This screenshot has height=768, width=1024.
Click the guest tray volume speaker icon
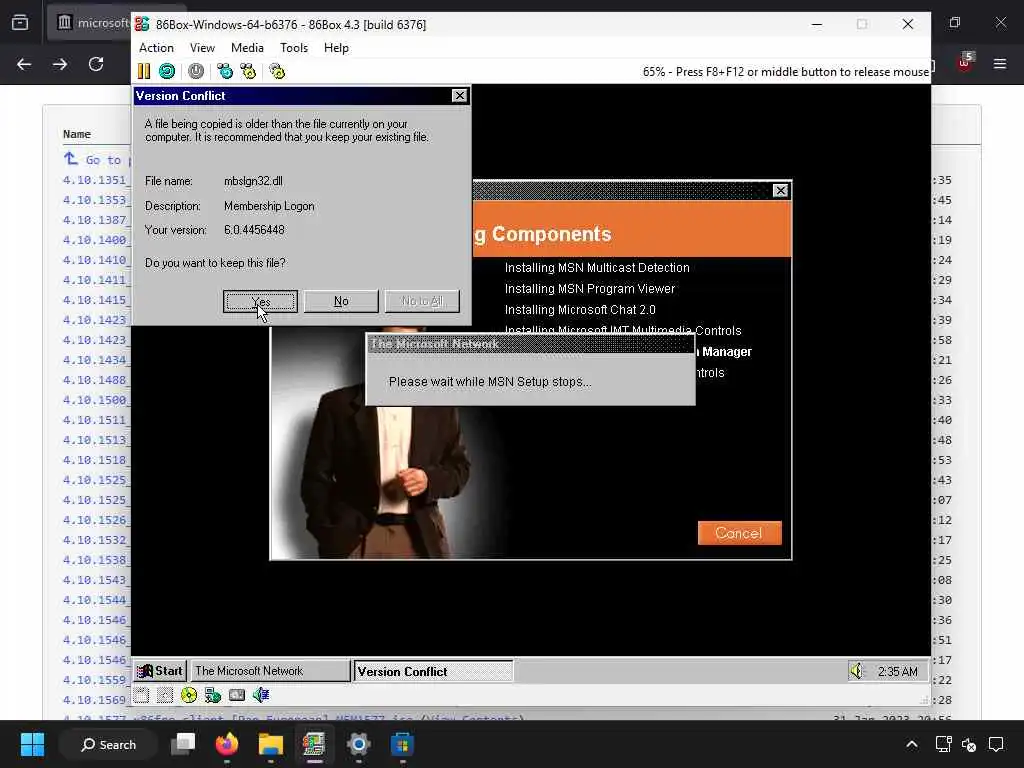(856, 671)
